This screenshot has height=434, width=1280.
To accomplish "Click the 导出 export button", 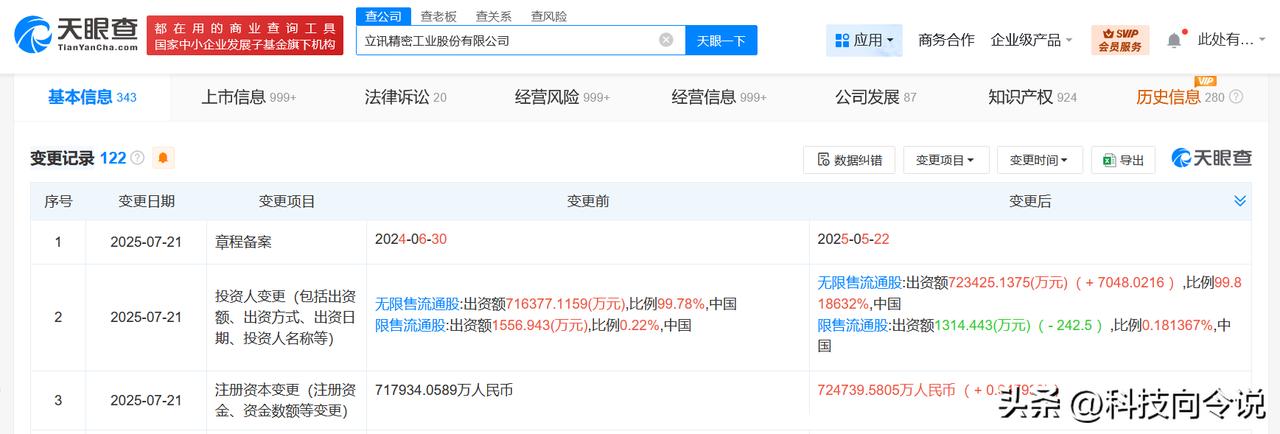I will [x=1123, y=160].
